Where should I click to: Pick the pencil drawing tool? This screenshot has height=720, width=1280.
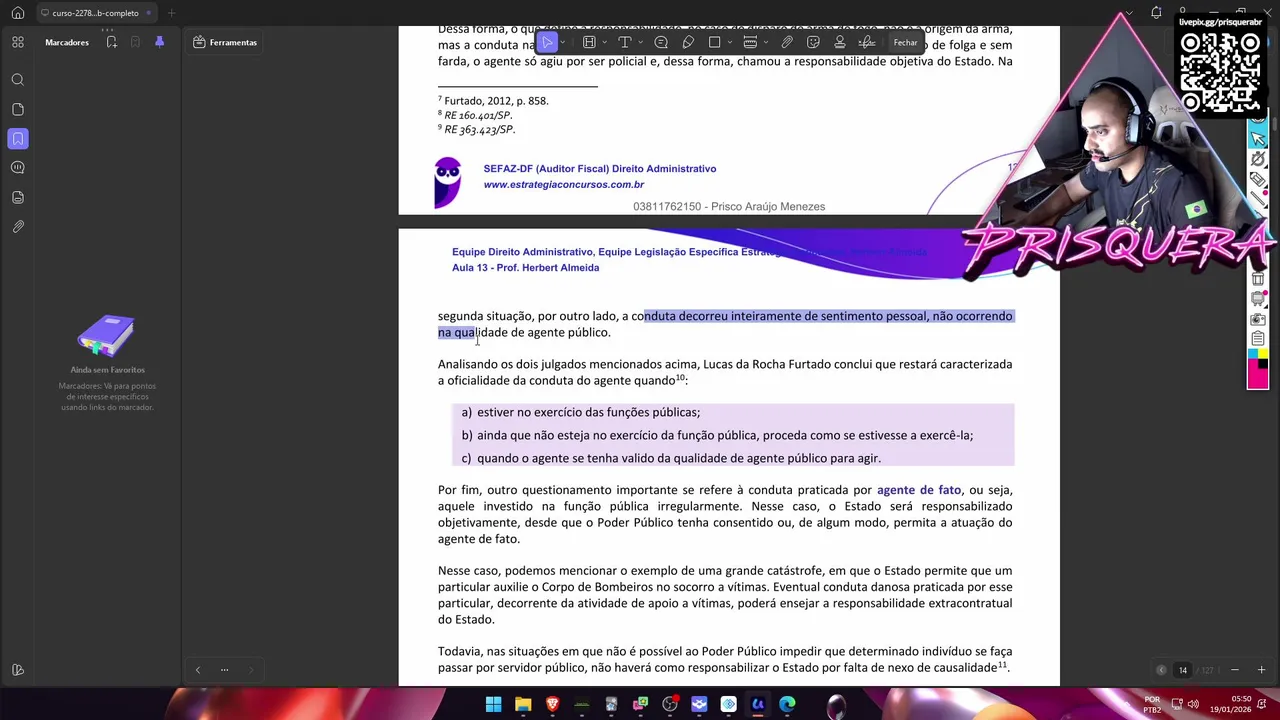[688, 42]
